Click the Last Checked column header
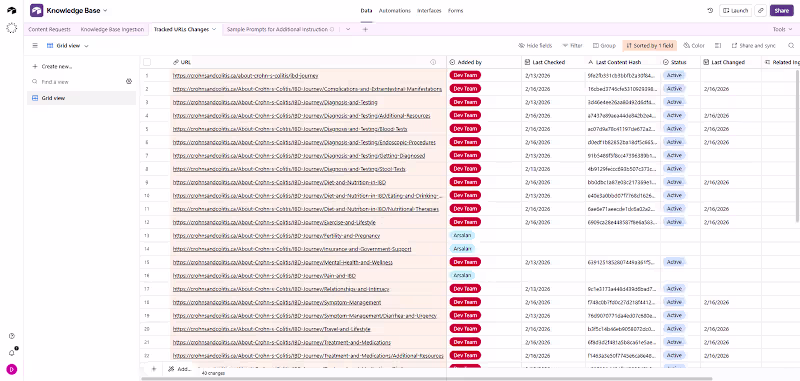800x381 pixels. click(553, 62)
